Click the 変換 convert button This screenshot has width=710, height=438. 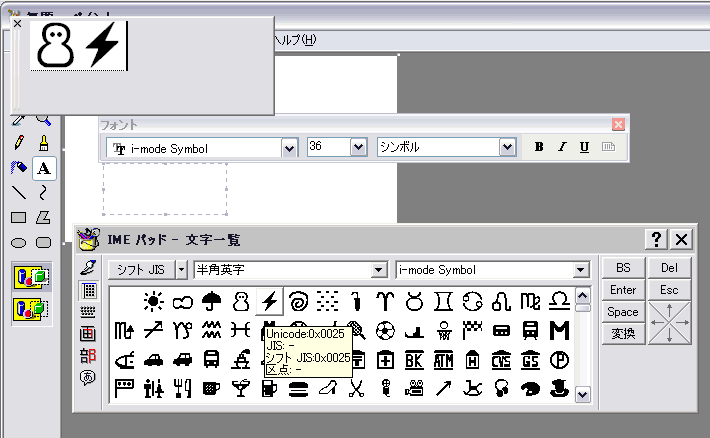click(x=622, y=334)
